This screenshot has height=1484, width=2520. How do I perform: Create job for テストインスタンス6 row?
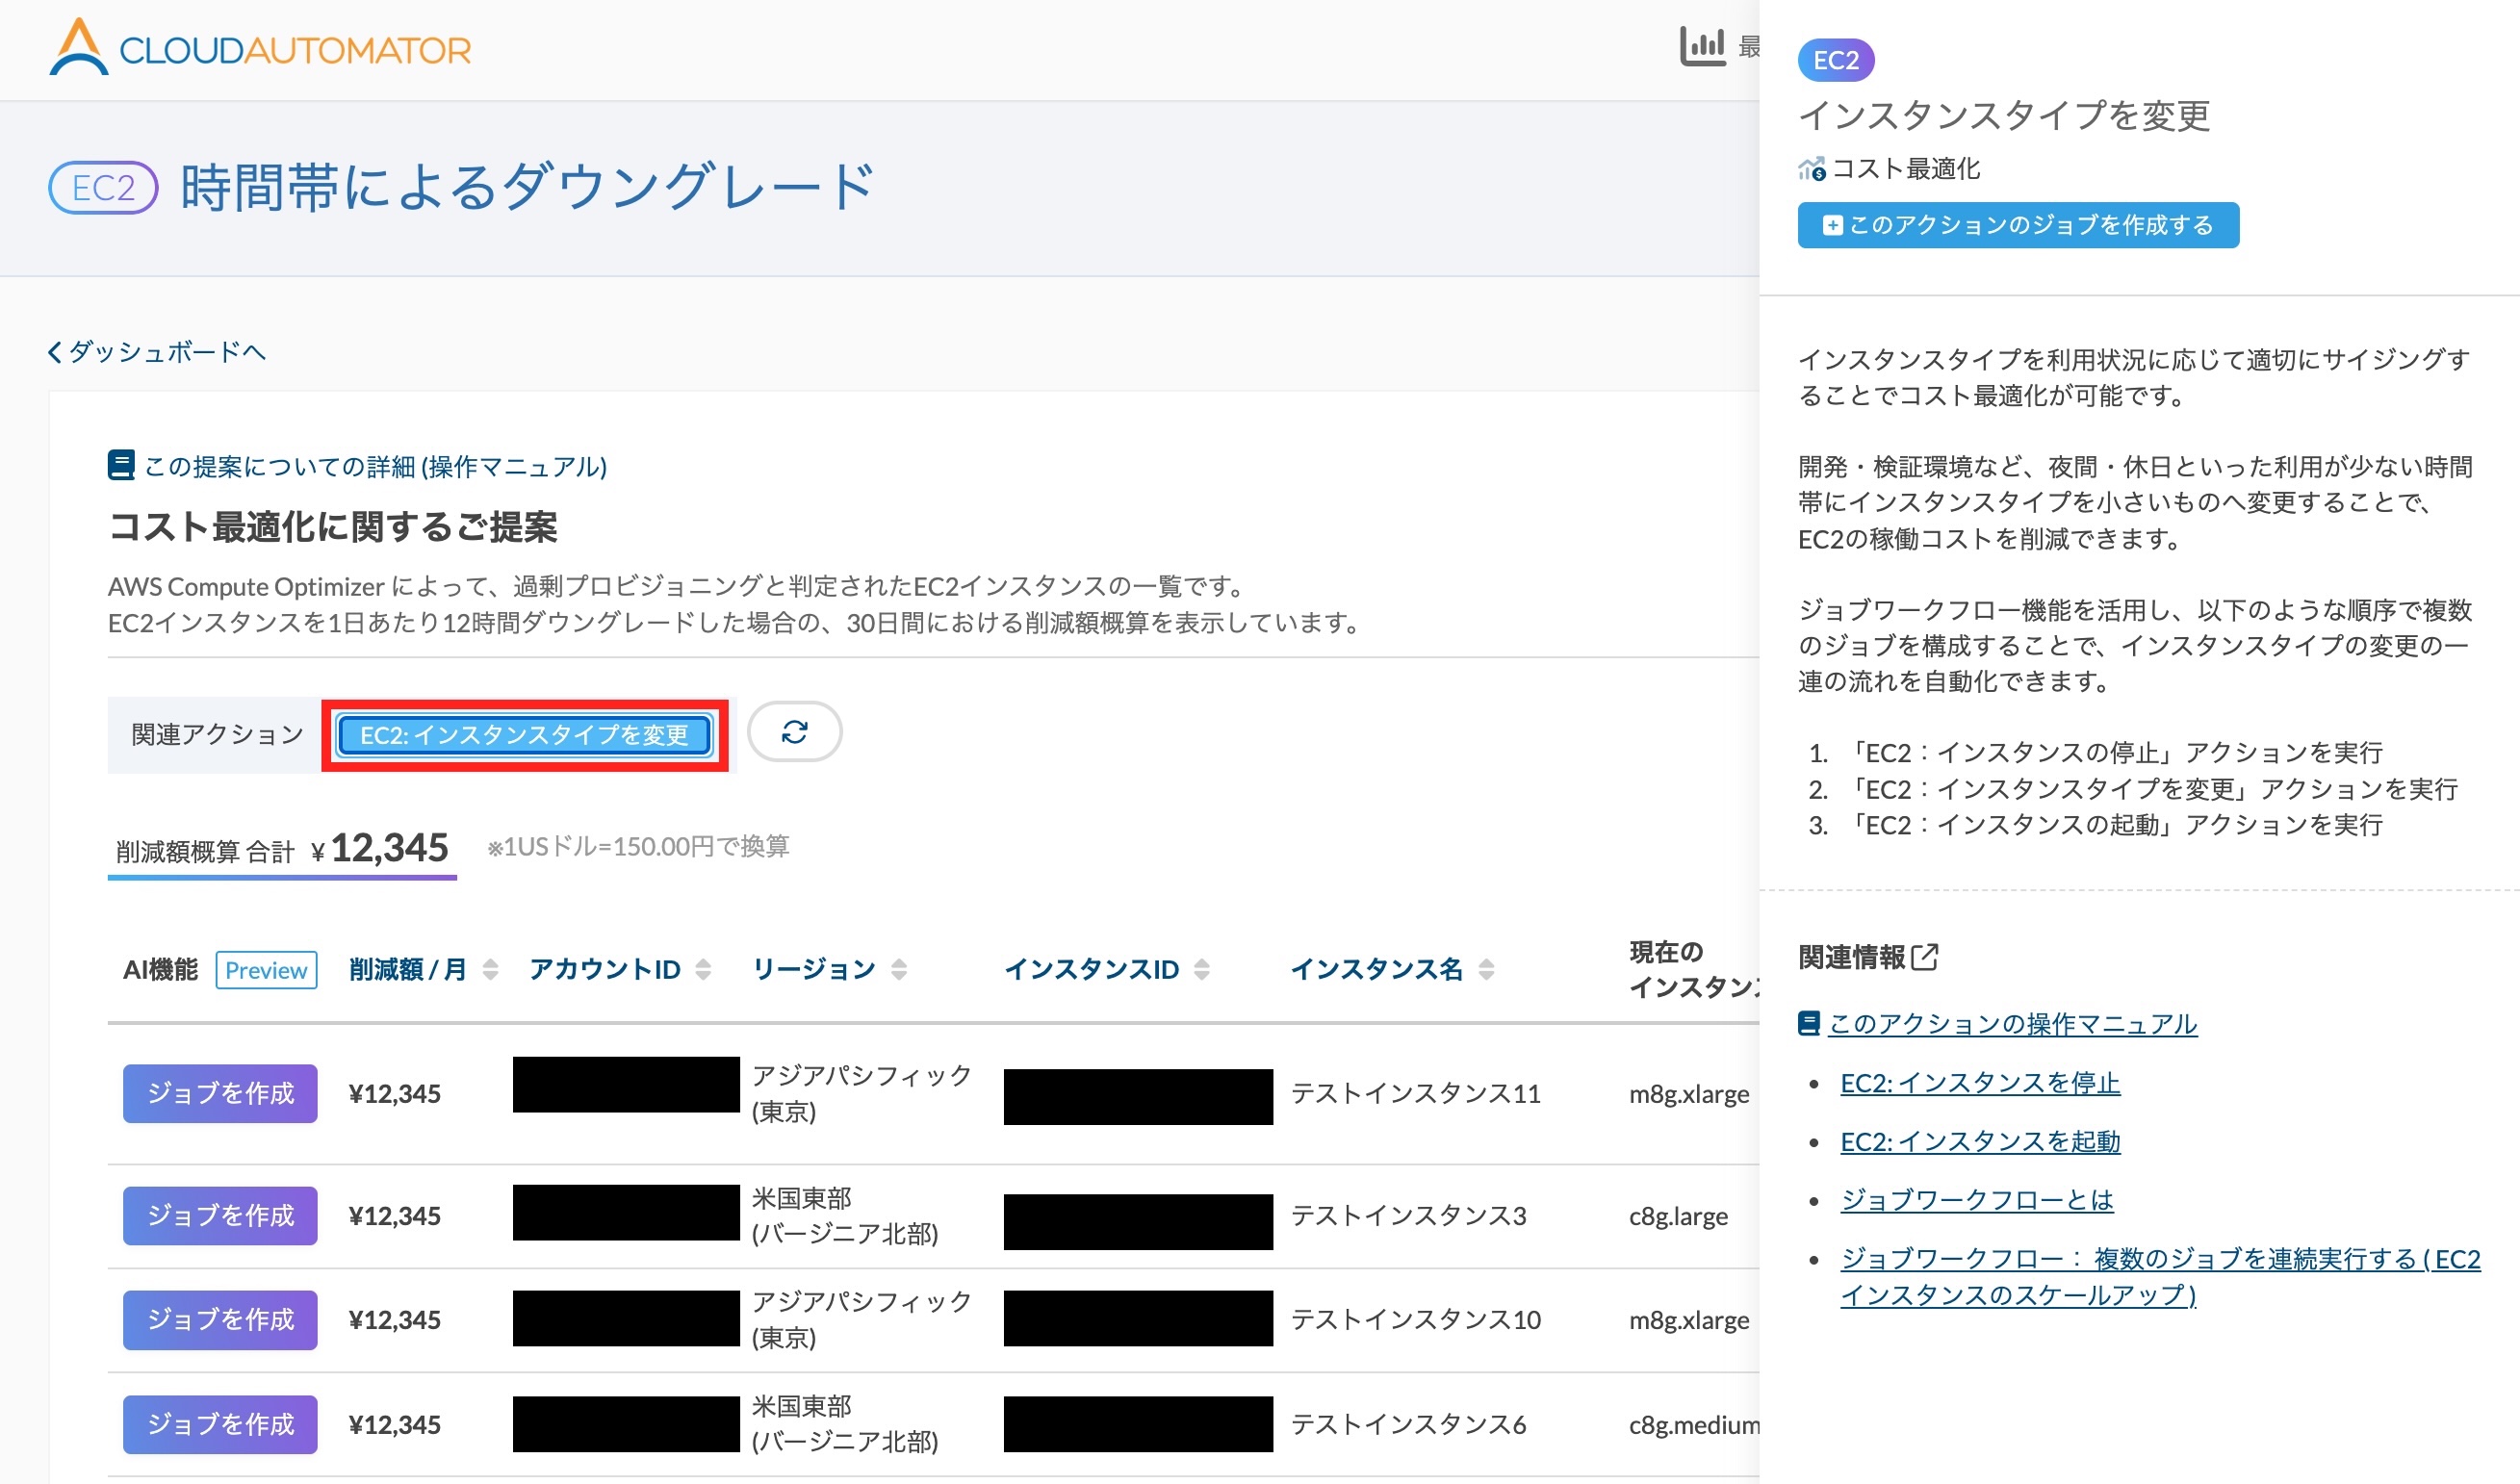point(220,1424)
